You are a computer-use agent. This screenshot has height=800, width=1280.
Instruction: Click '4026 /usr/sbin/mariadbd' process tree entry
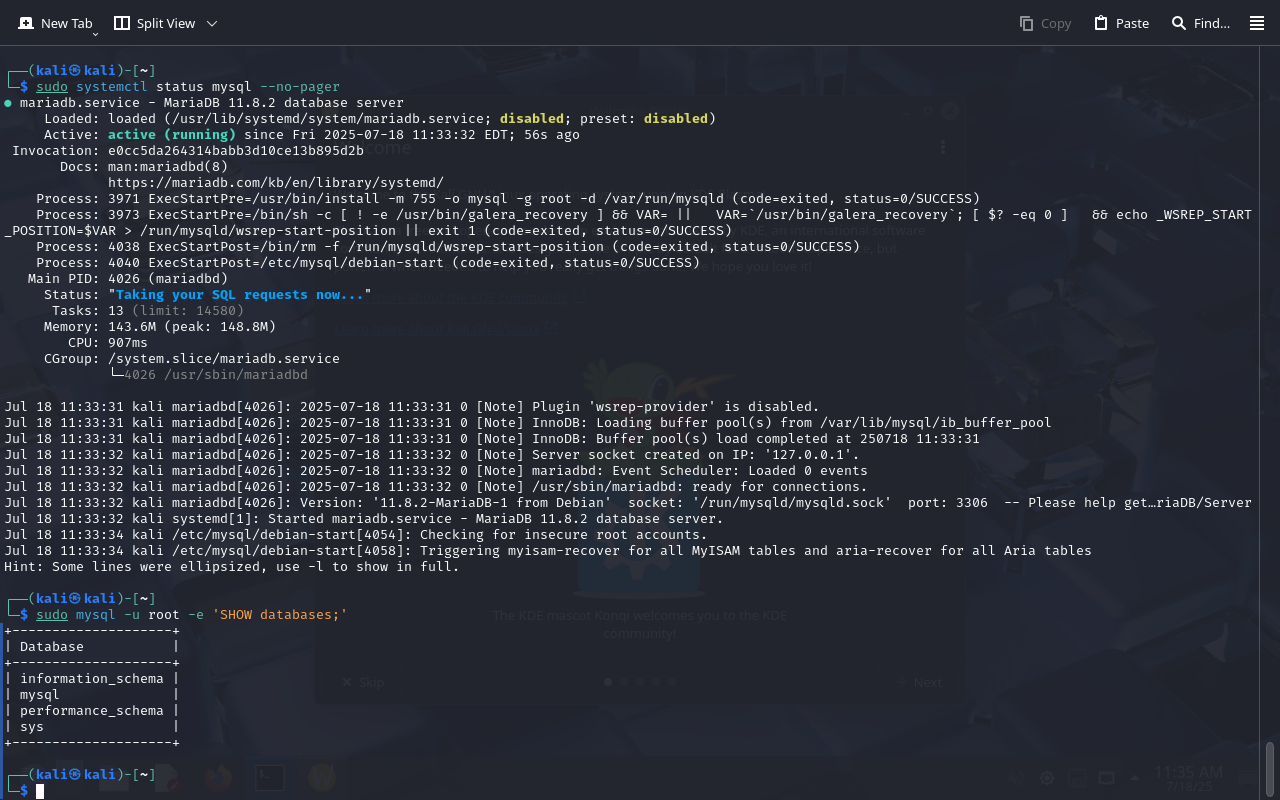(x=216, y=375)
